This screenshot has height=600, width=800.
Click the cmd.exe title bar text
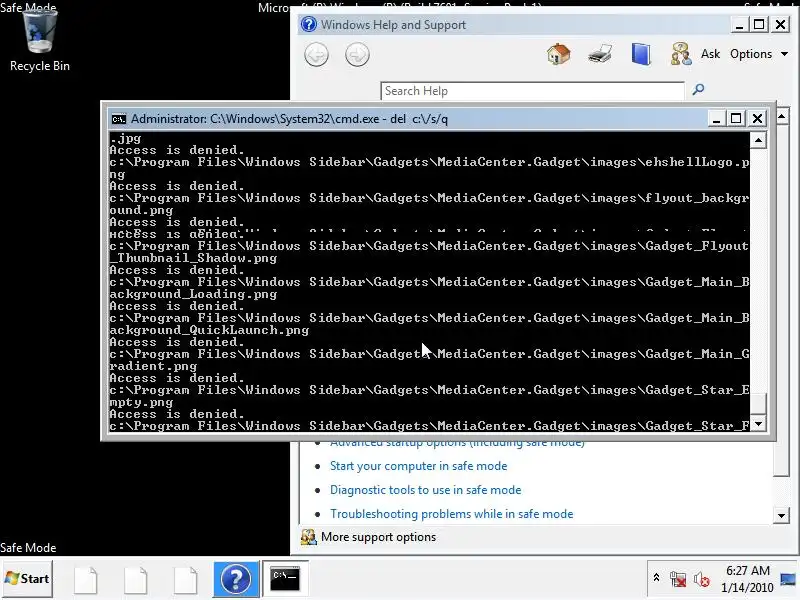pyautogui.click(x=289, y=119)
